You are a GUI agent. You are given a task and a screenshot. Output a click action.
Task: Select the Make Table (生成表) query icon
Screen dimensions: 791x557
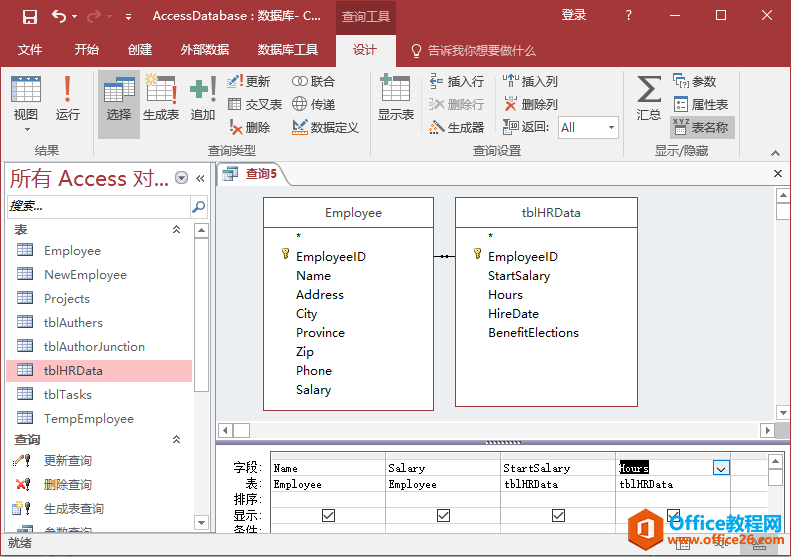coord(160,97)
